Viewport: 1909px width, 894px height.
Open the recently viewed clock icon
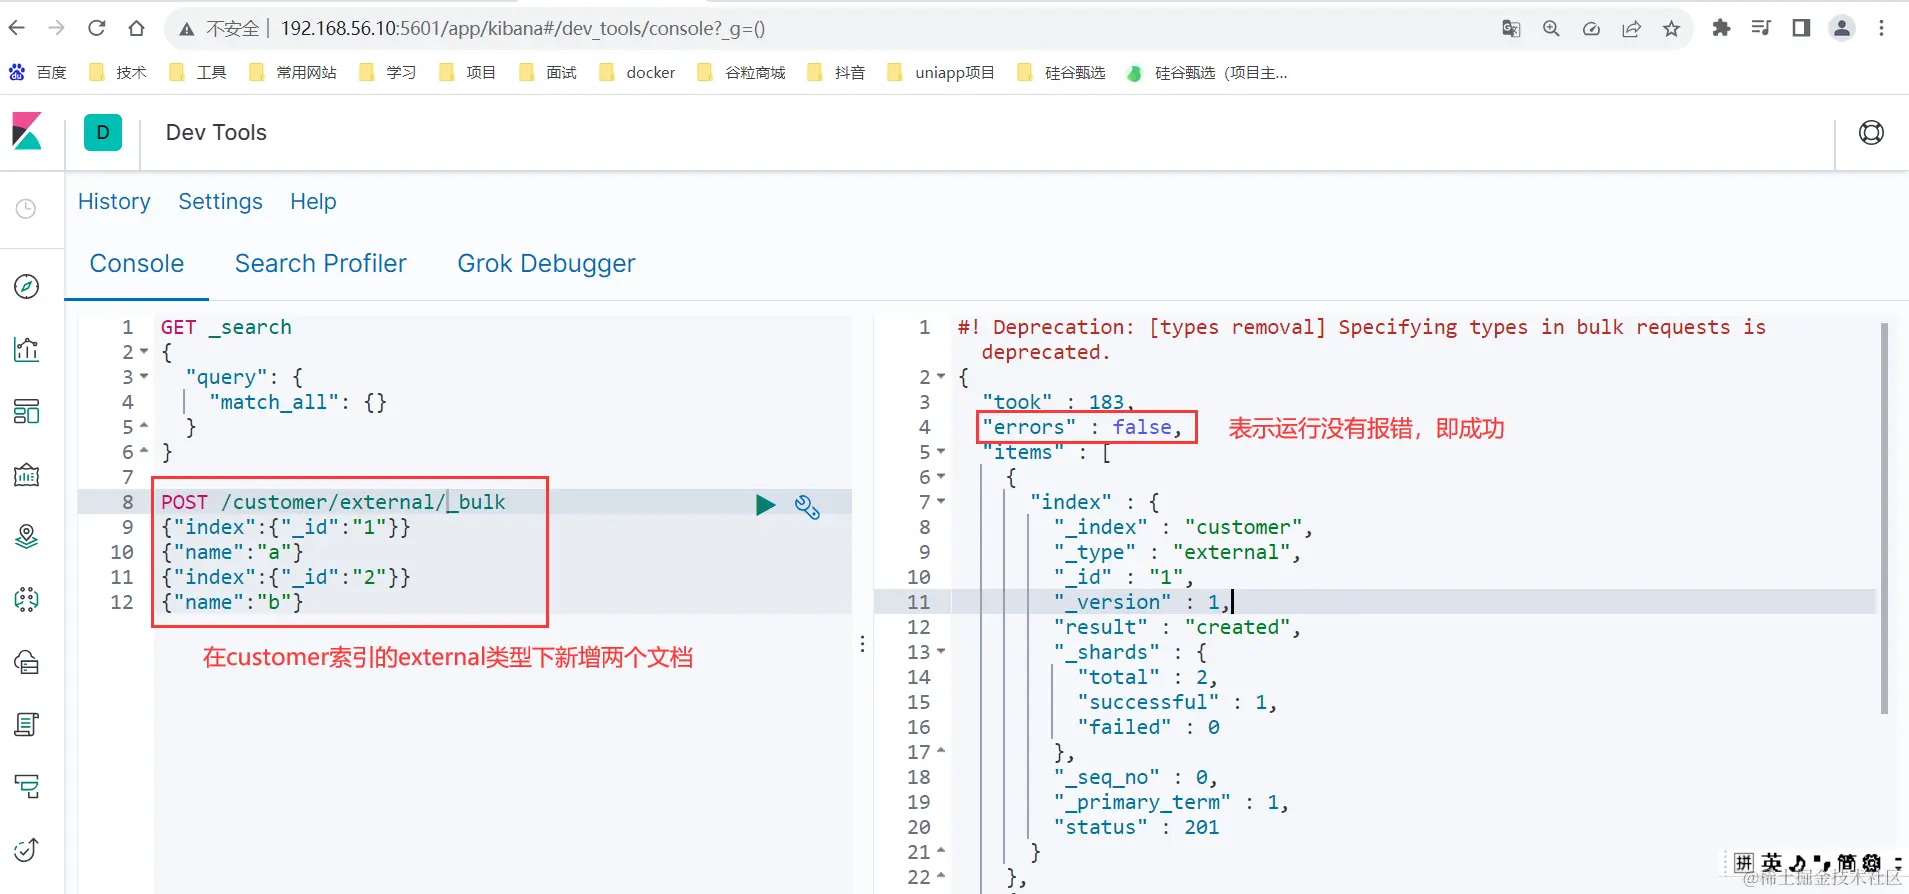pos(26,208)
